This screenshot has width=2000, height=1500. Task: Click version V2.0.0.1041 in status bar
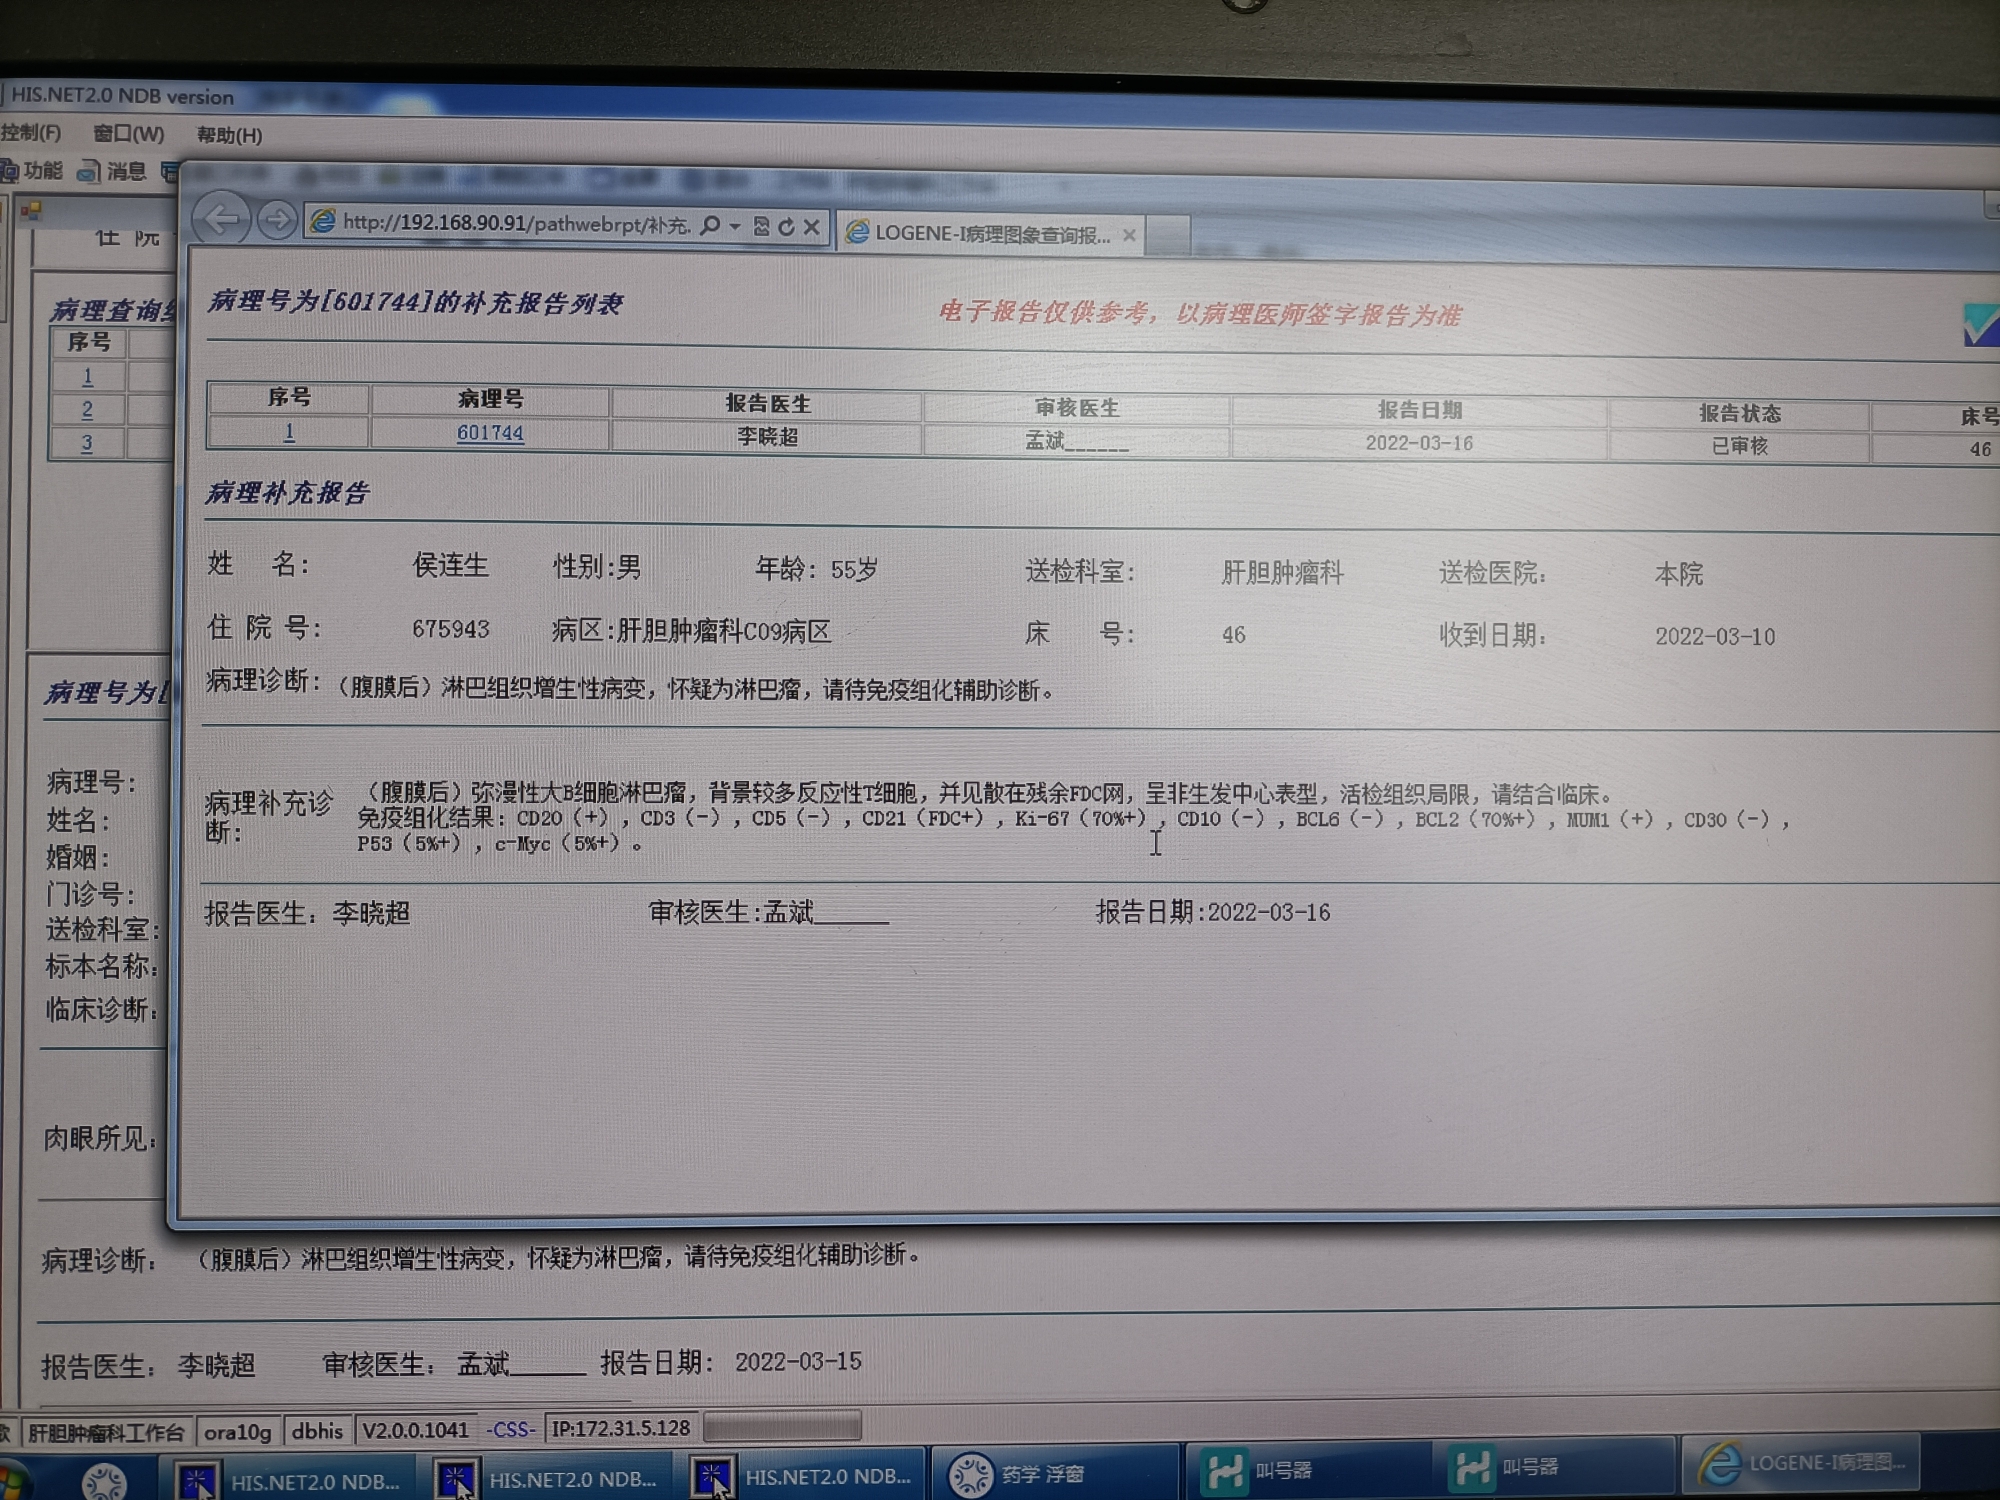click(x=415, y=1430)
